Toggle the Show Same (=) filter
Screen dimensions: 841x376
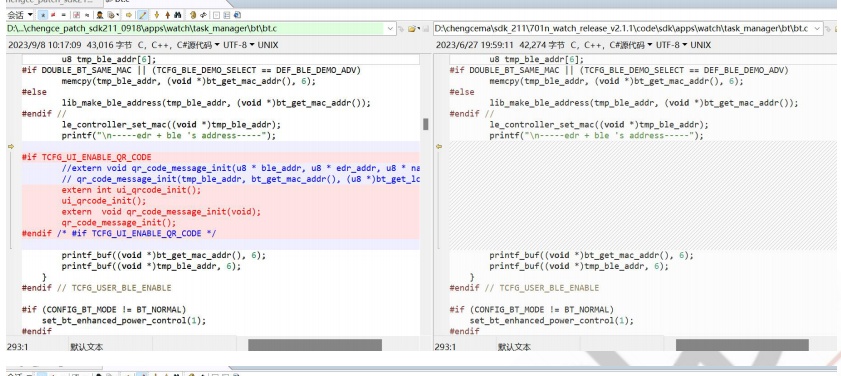click(x=64, y=15)
